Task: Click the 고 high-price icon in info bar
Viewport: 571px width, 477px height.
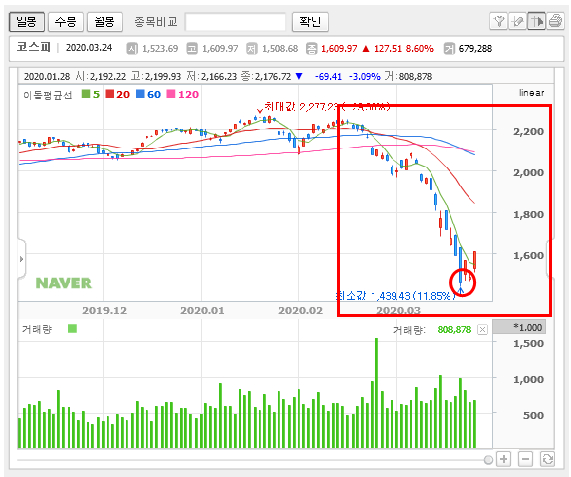Action: coord(192,48)
